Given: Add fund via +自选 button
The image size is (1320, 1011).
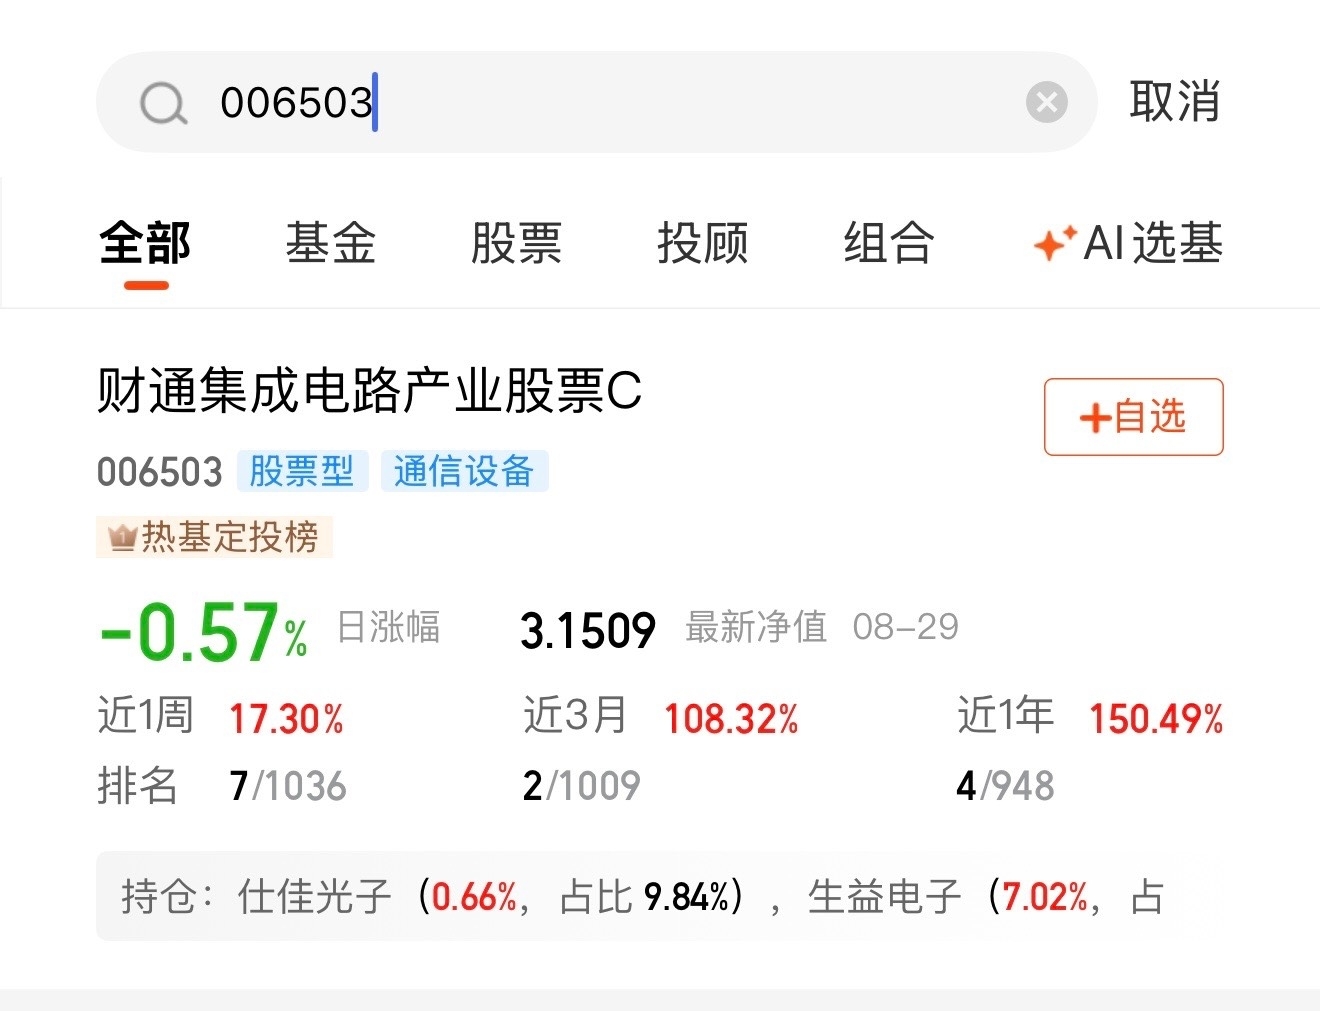Looking at the screenshot, I should pos(1134,417).
